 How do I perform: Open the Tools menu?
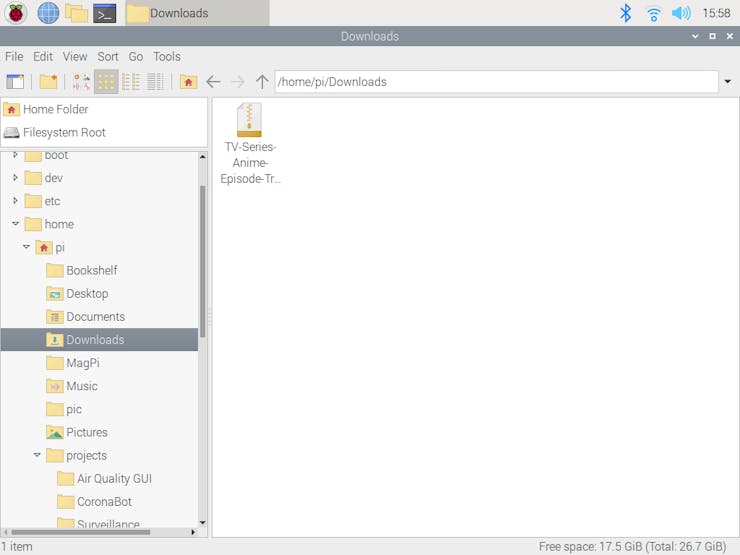point(167,57)
